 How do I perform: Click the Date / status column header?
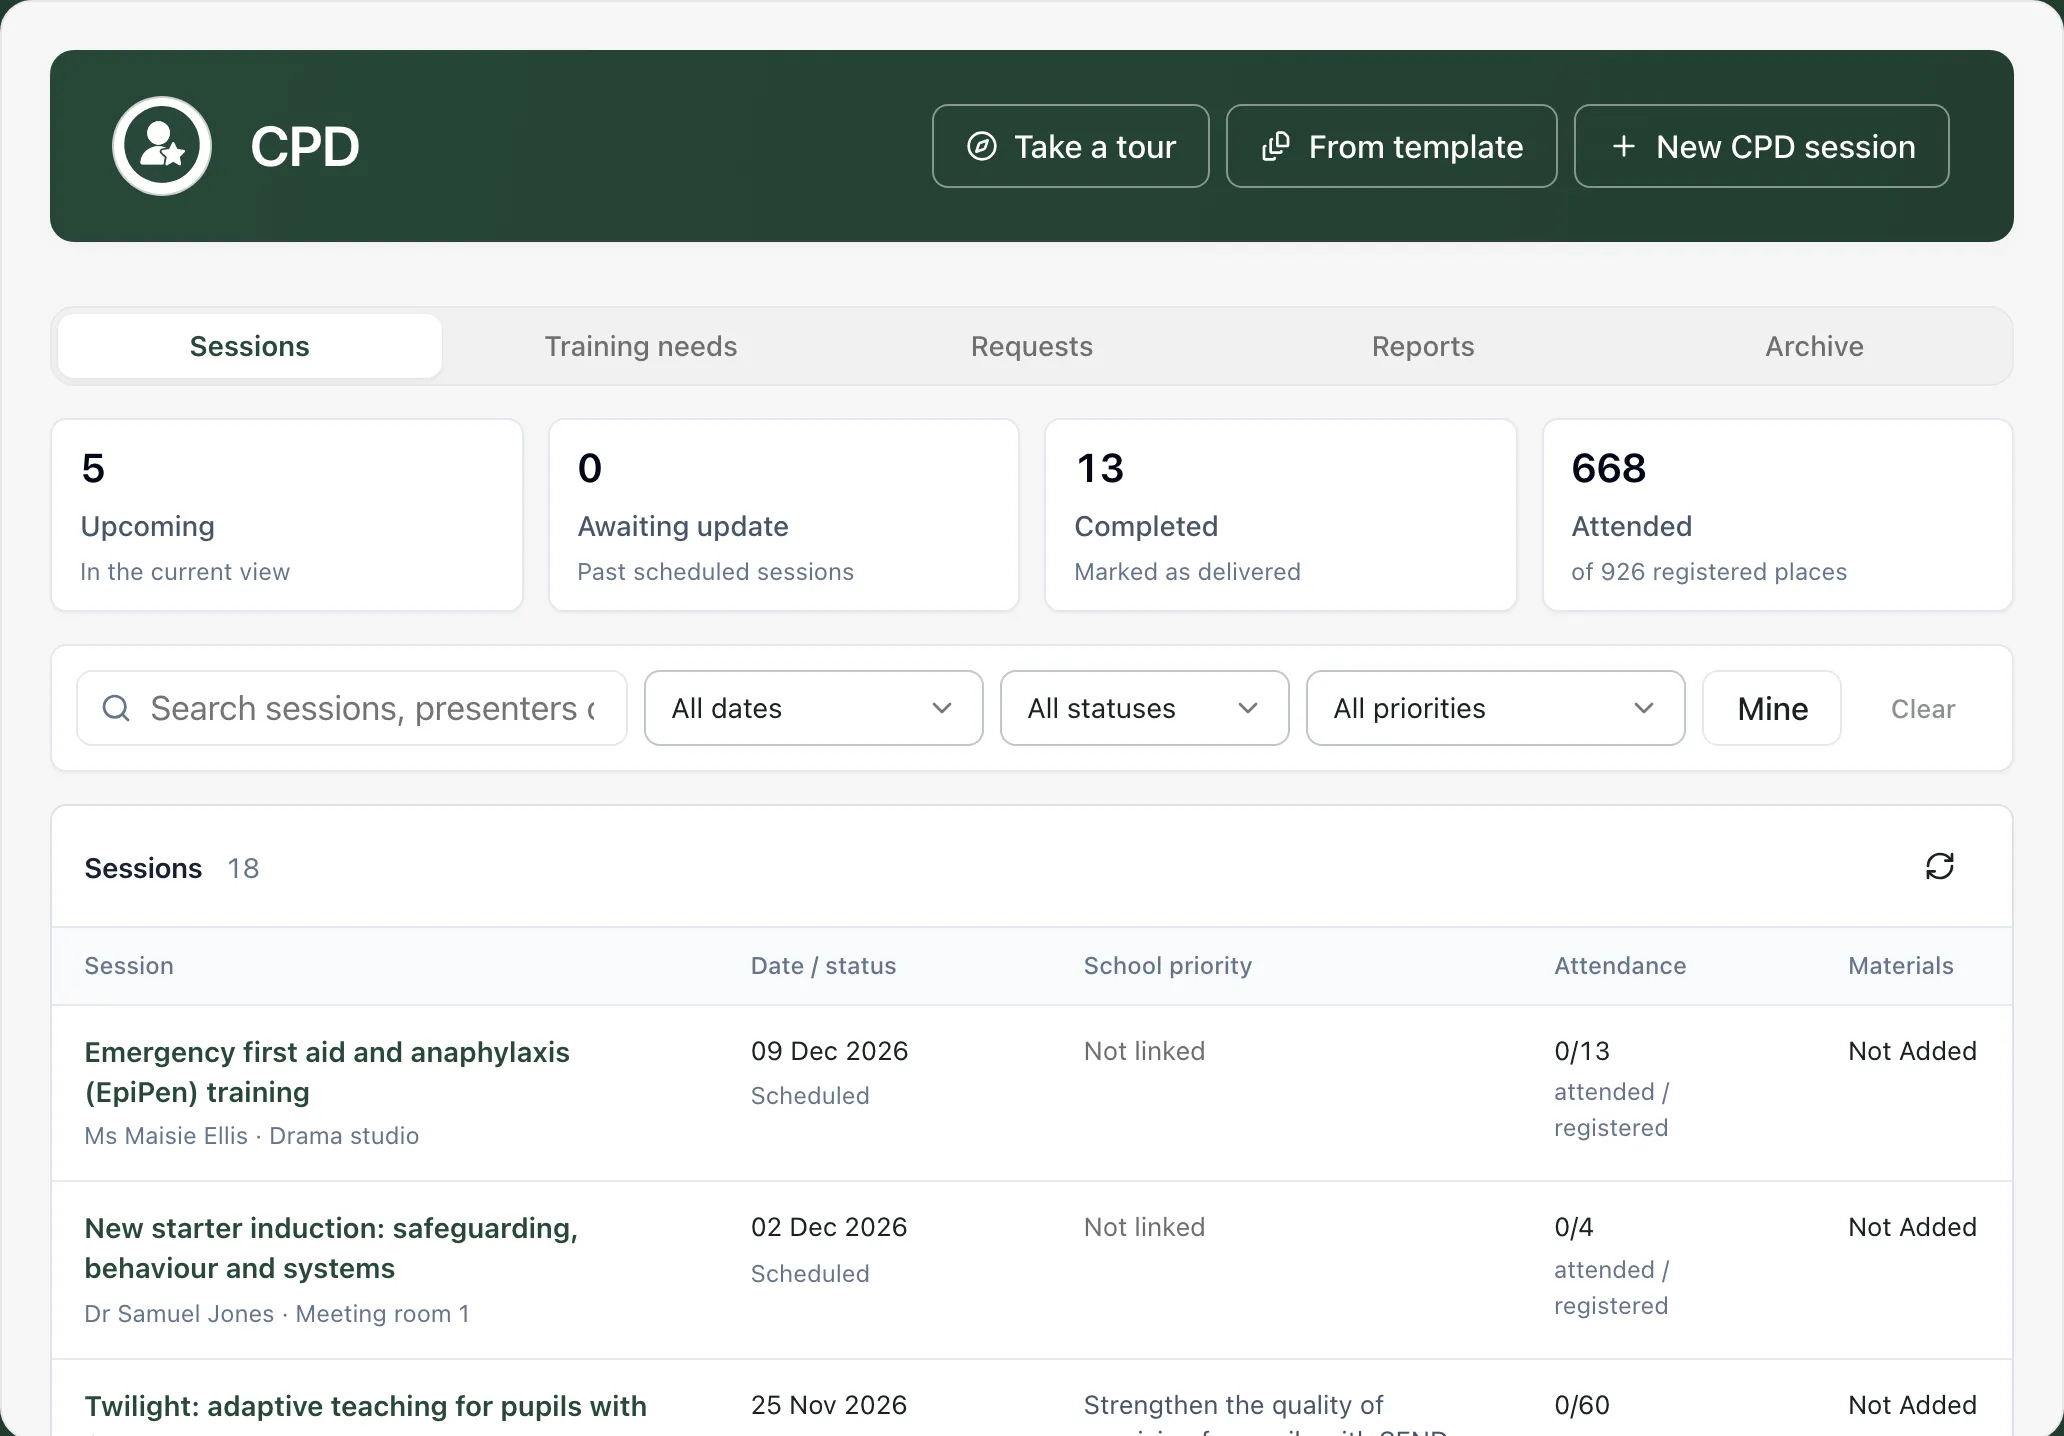point(823,966)
